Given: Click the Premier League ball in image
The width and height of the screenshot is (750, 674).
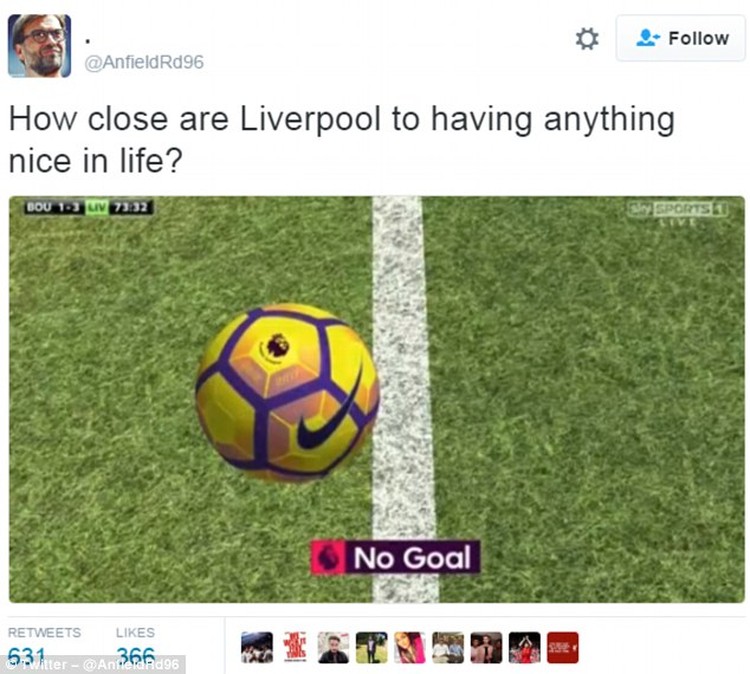Looking at the screenshot, I should (x=287, y=392).
